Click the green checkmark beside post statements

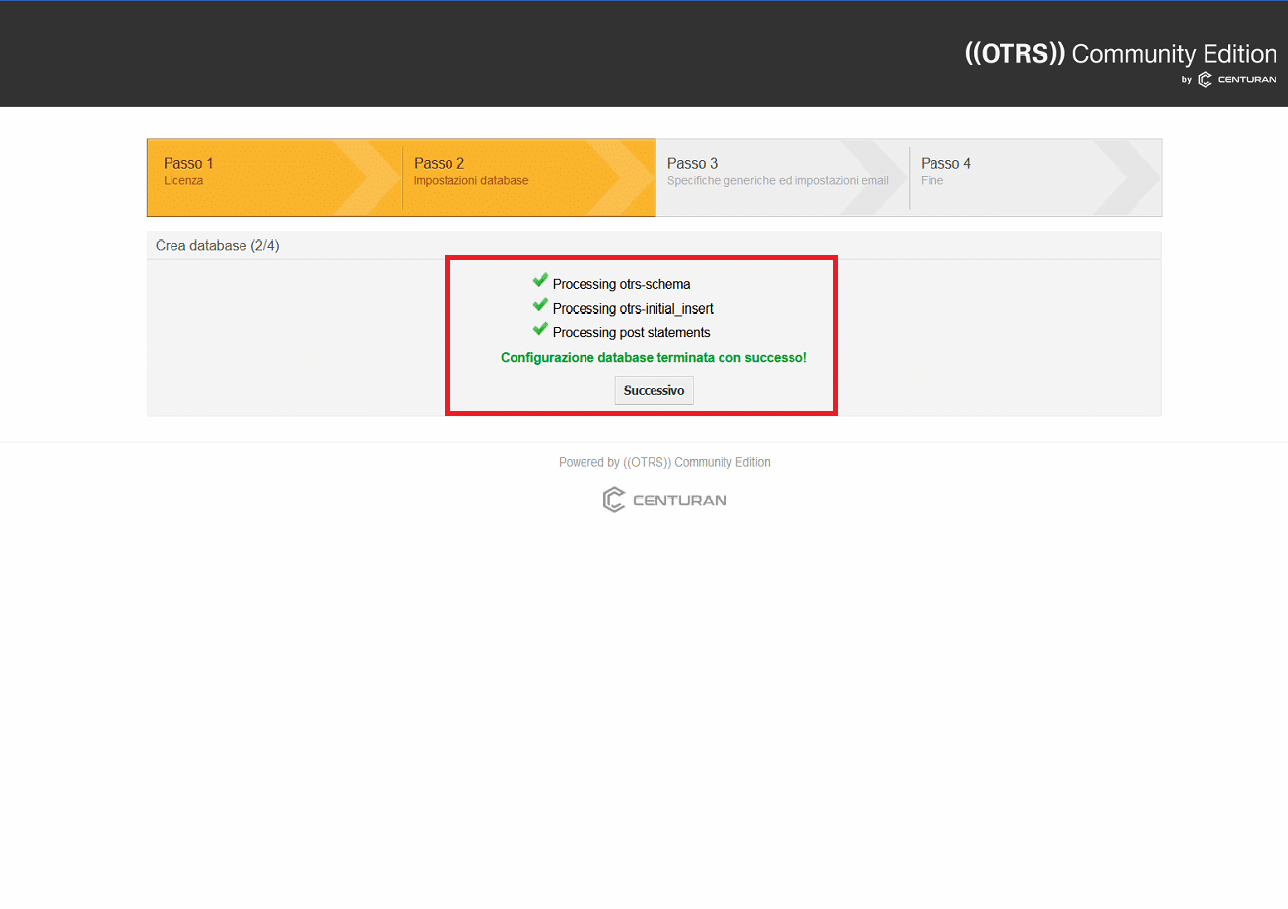click(x=540, y=329)
